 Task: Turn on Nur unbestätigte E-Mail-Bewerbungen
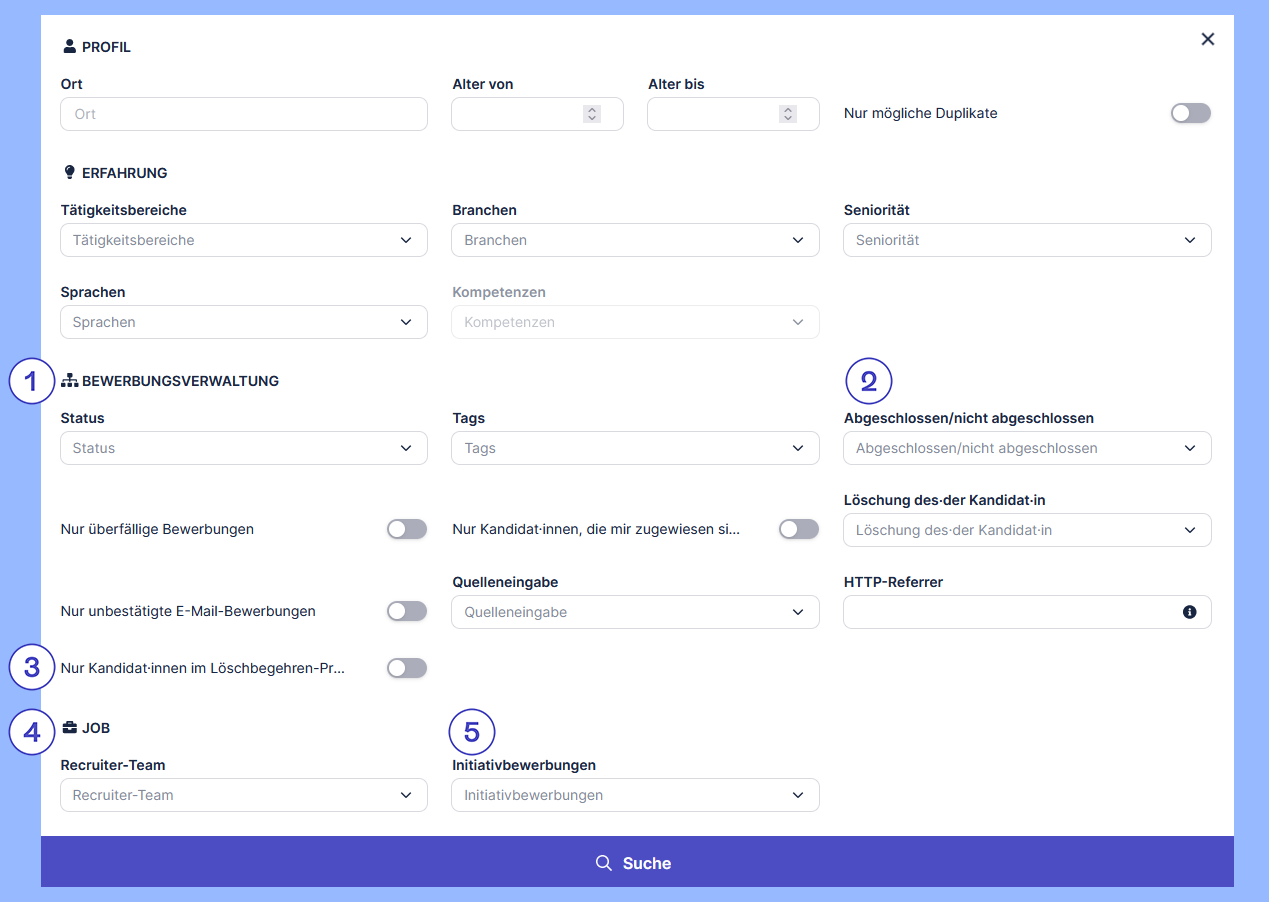point(407,611)
